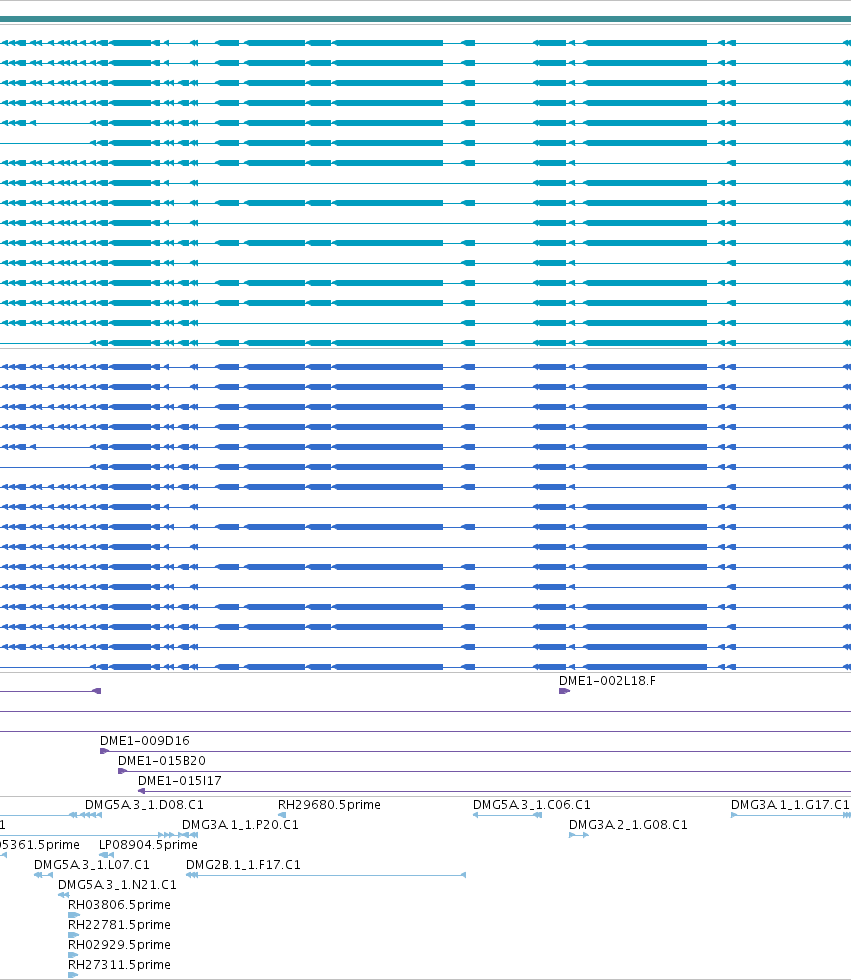
Task: Click the DMG3A.2_1.G08.C1 label
Action: pyautogui.click(x=628, y=824)
